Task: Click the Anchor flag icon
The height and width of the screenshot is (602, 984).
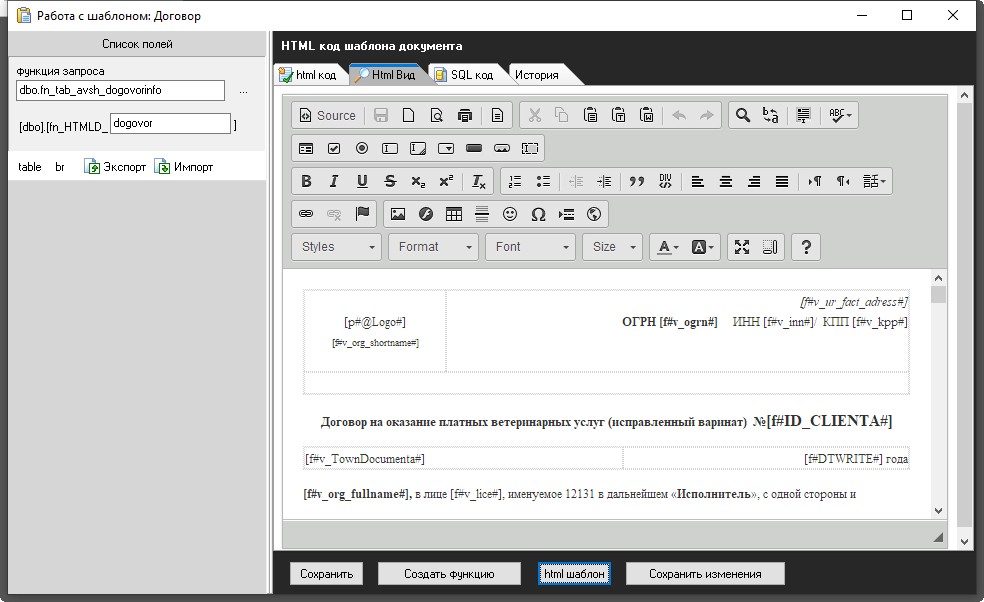Action: [362, 213]
